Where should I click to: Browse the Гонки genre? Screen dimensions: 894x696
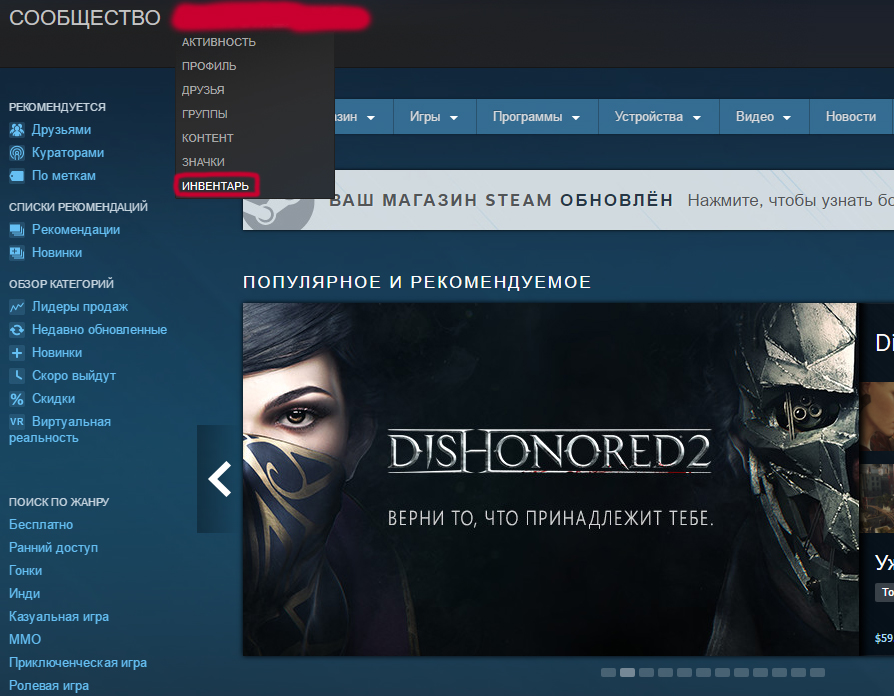pos(26,571)
